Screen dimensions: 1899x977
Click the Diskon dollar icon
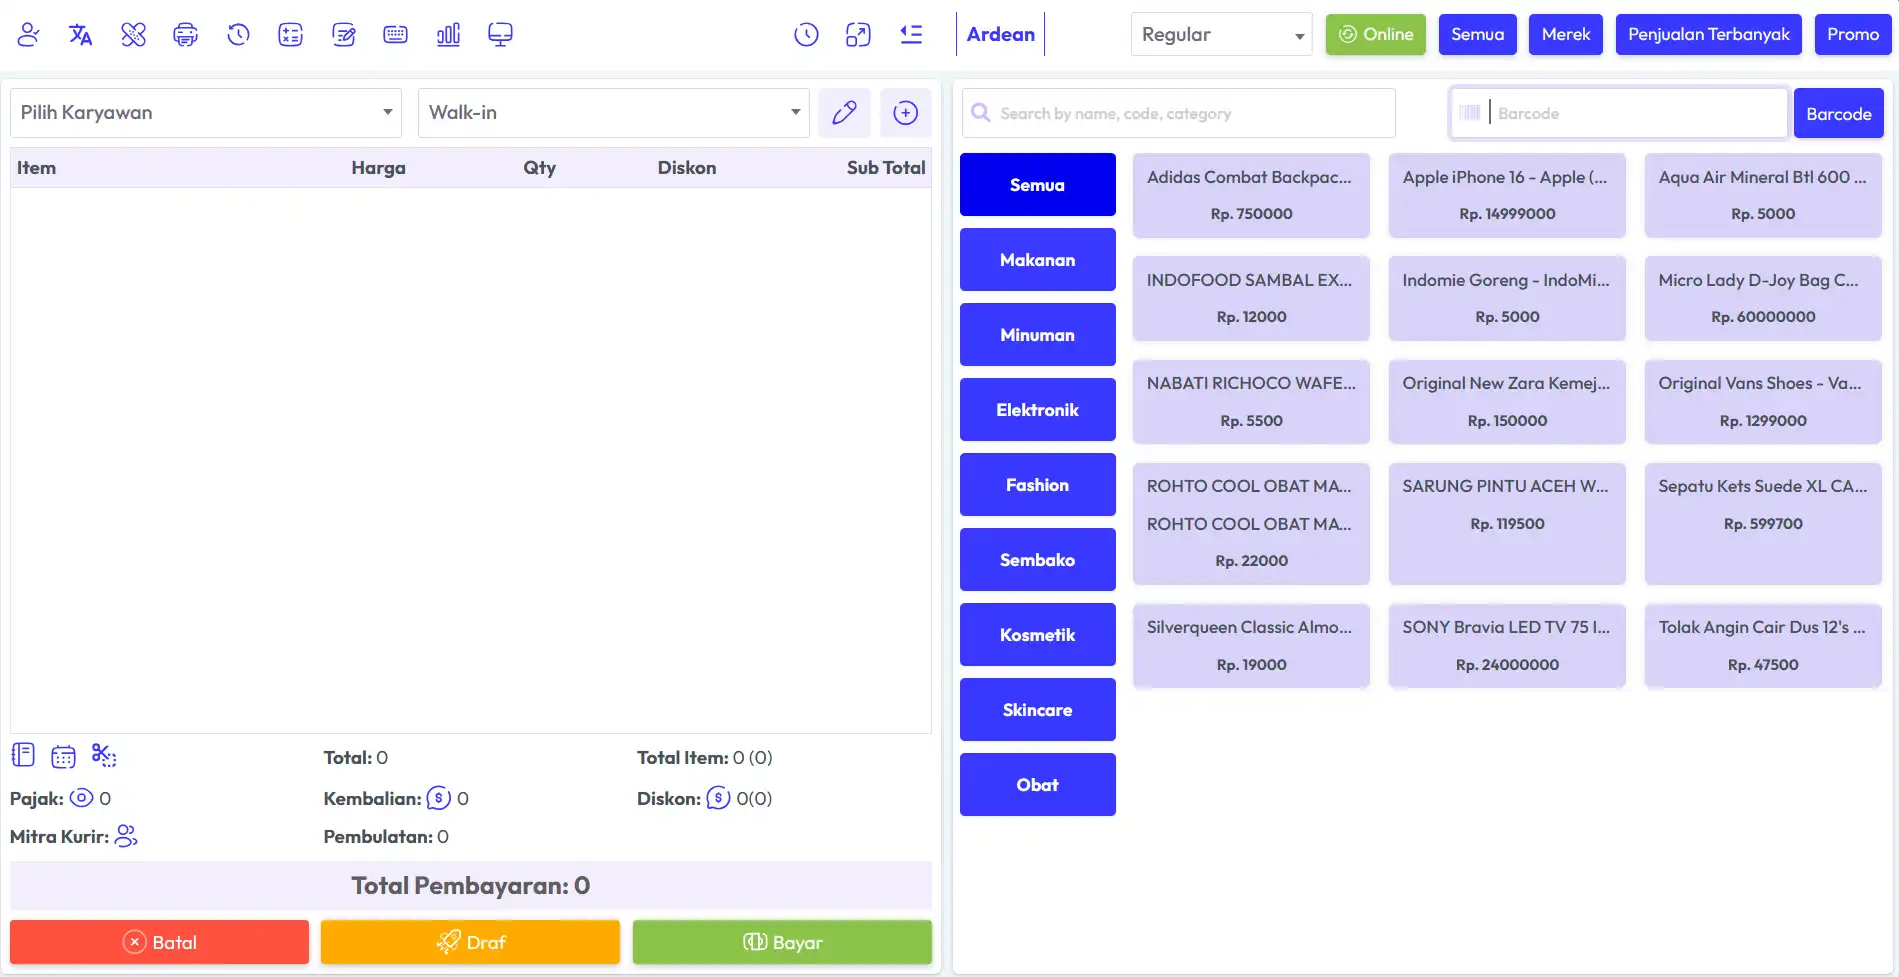pyautogui.click(x=718, y=798)
